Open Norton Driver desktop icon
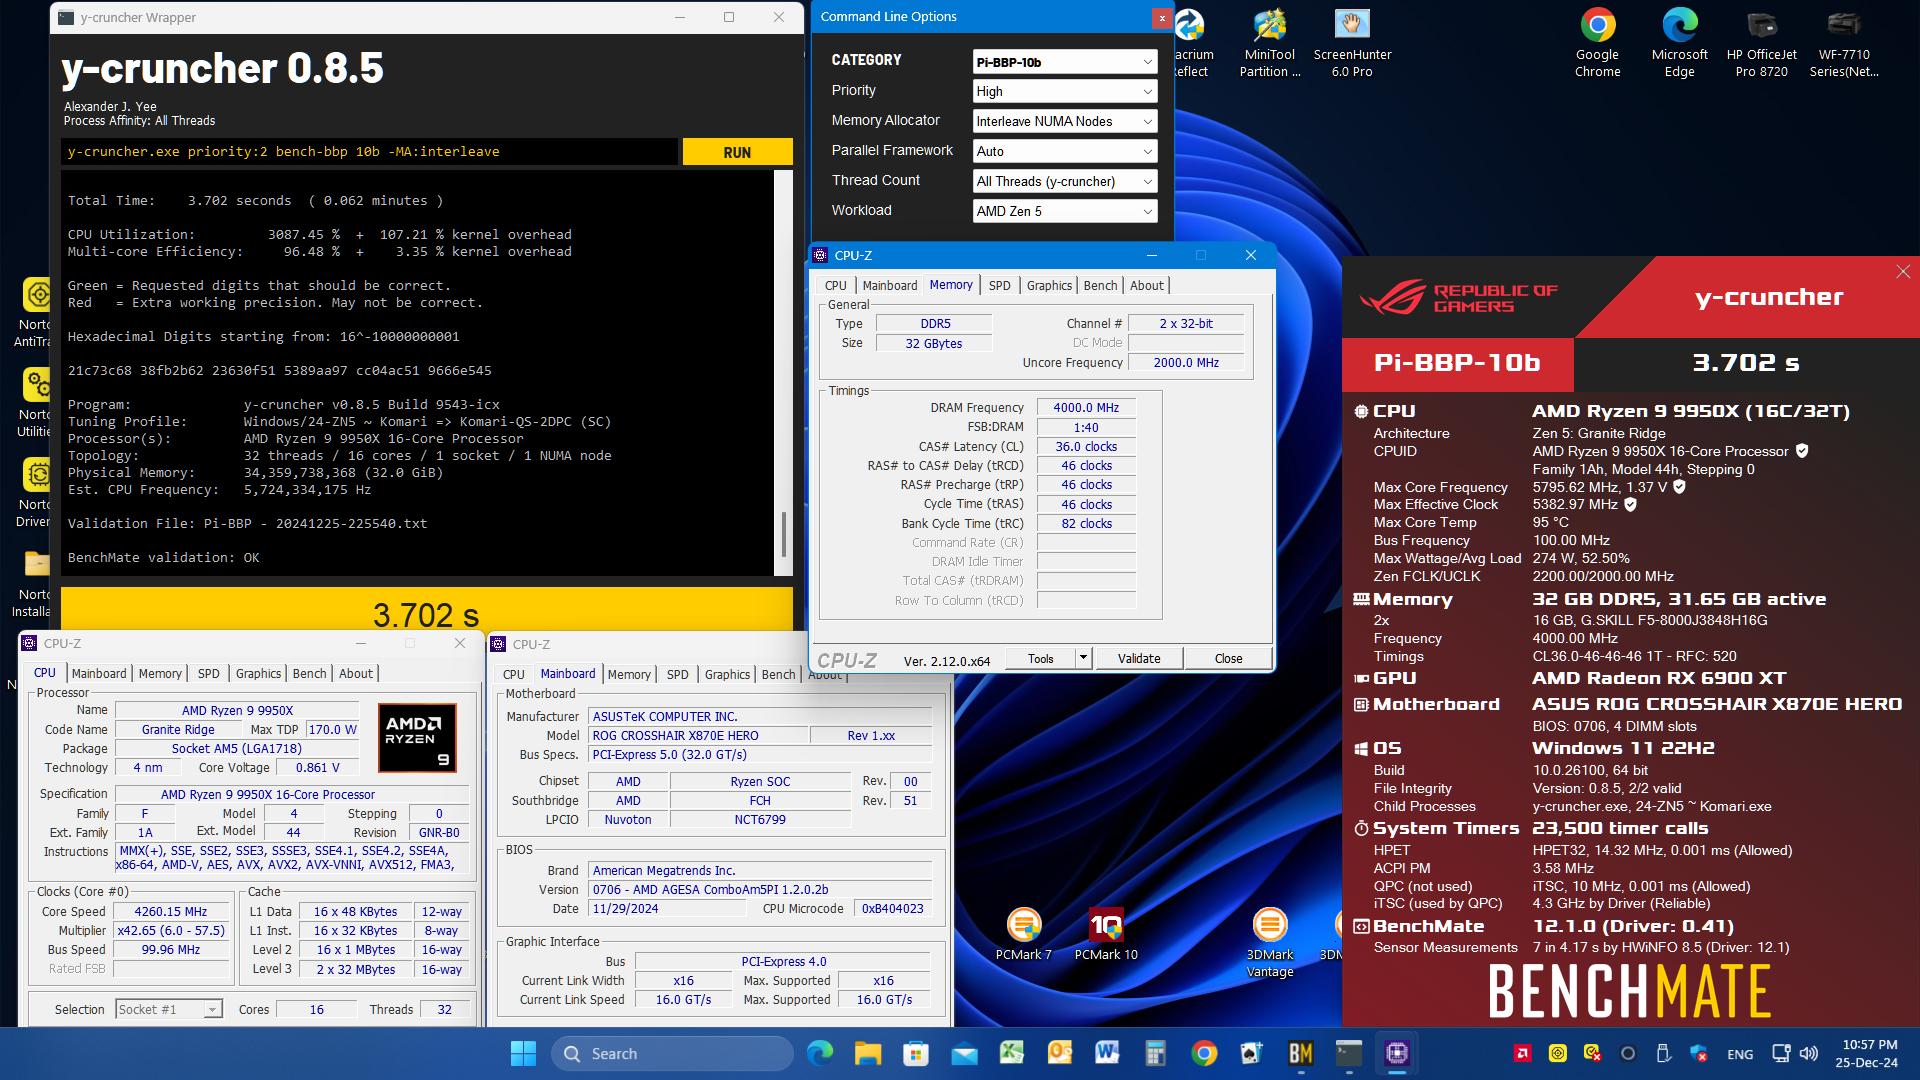Image resolution: width=1920 pixels, height=1080 pixels. coord(35,492)
